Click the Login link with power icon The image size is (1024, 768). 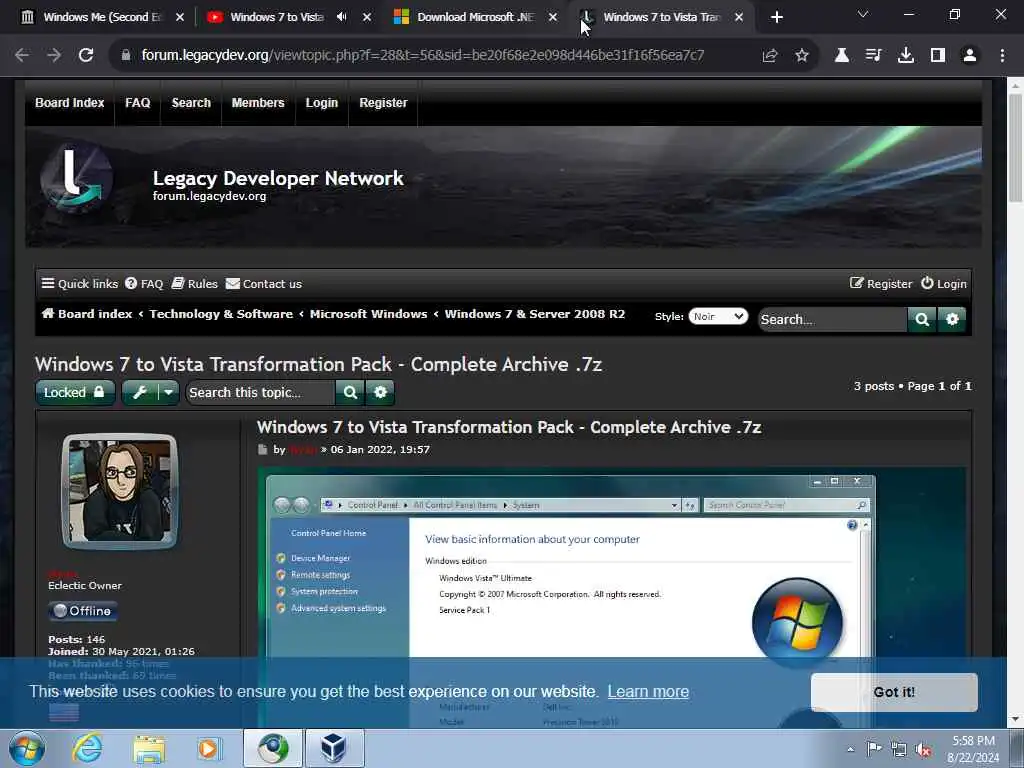pos(944,284)
